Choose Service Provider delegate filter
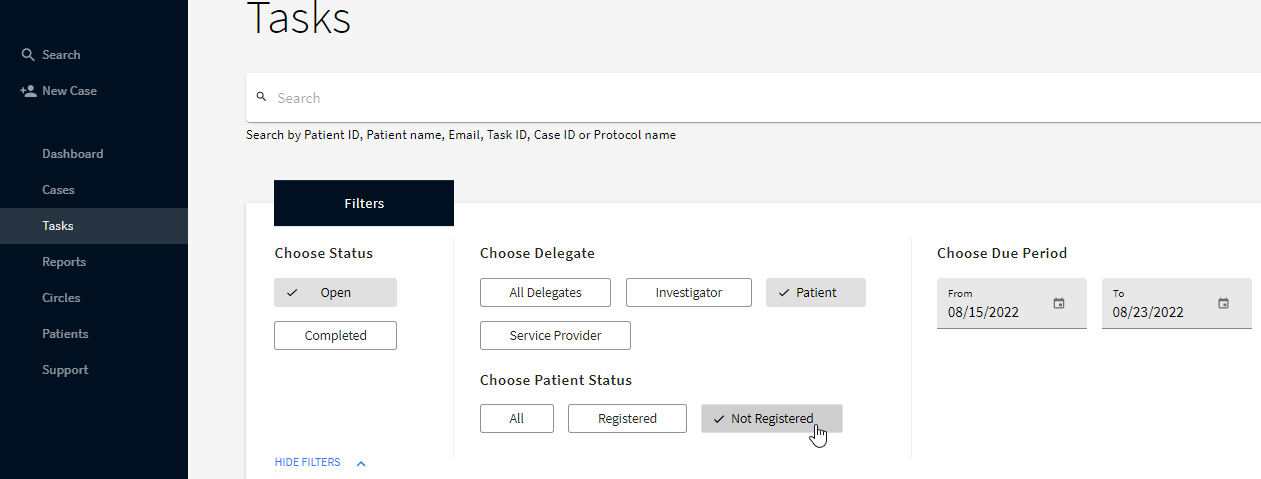Image resolution: width=1261 pixels, height=479 pixels. (555, 336)
